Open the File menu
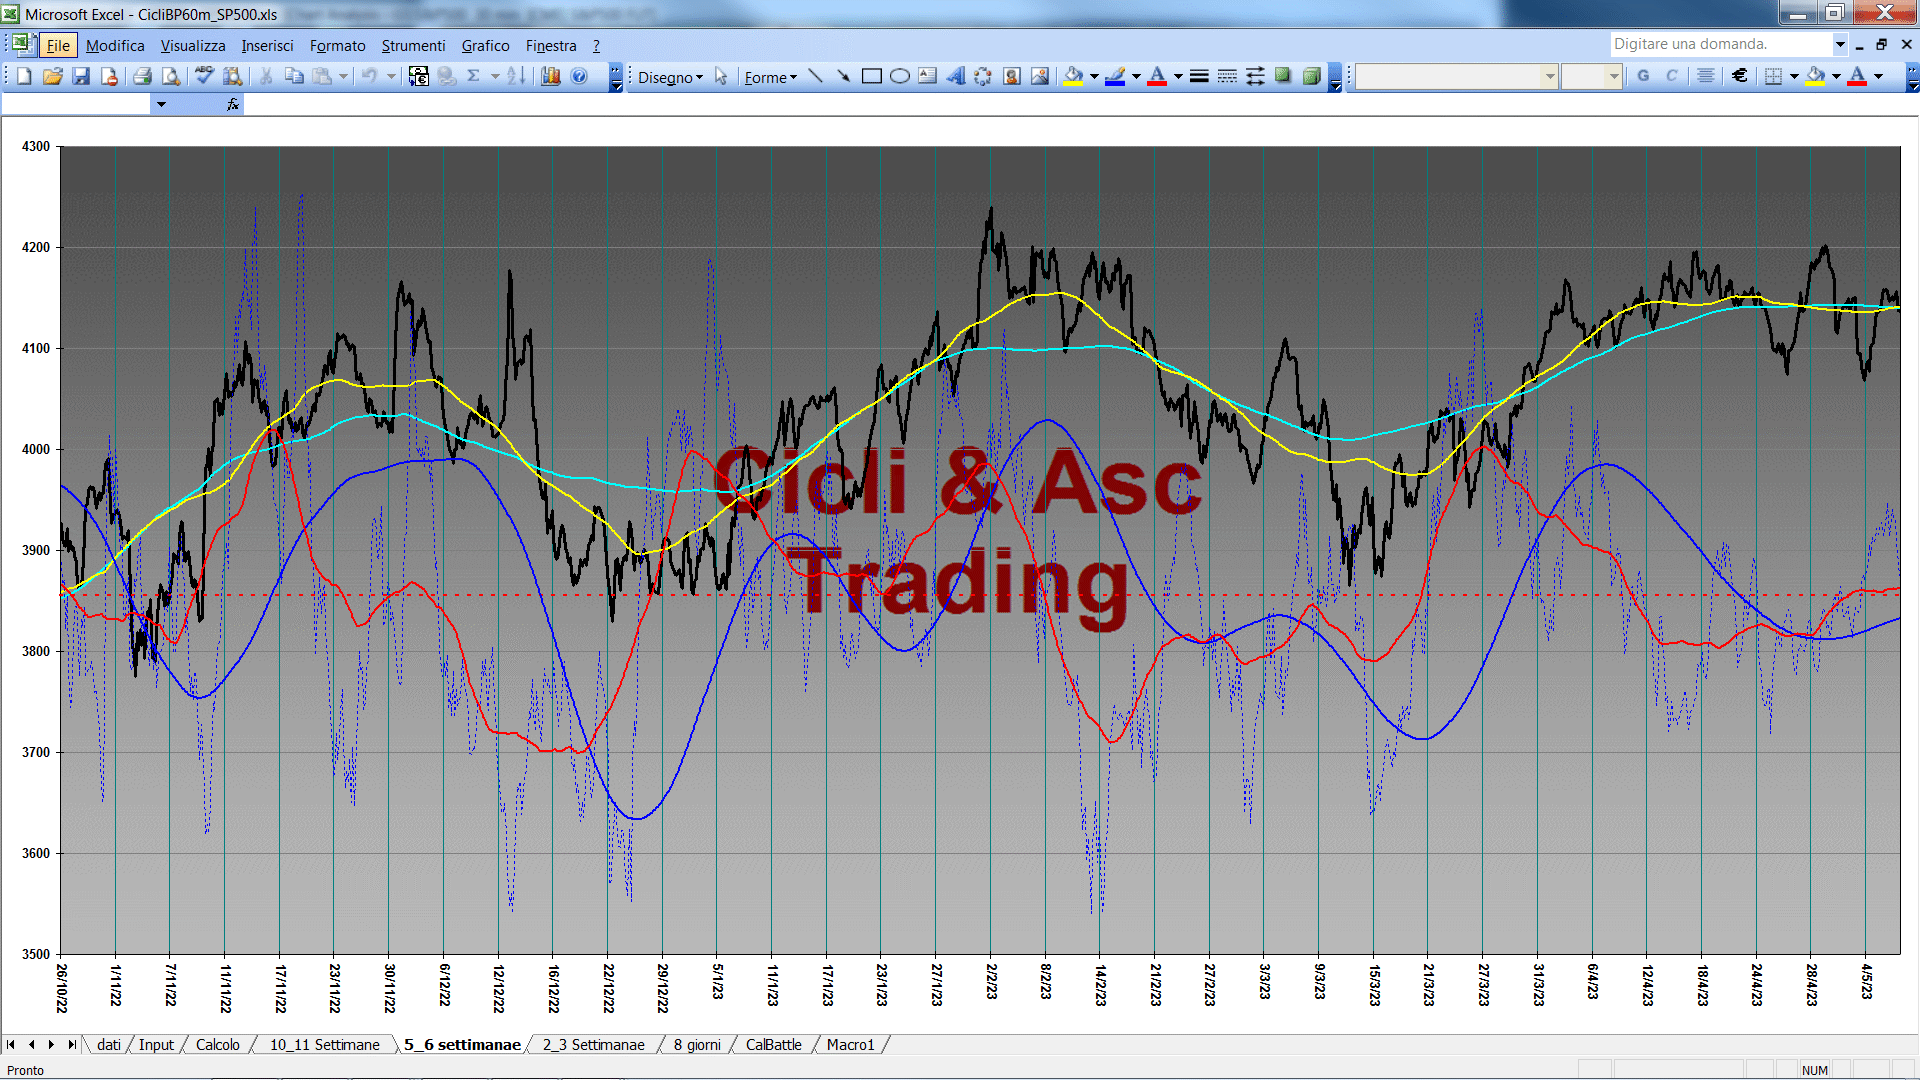This screenshot has width=1920, height=1080. coord(58,46)
